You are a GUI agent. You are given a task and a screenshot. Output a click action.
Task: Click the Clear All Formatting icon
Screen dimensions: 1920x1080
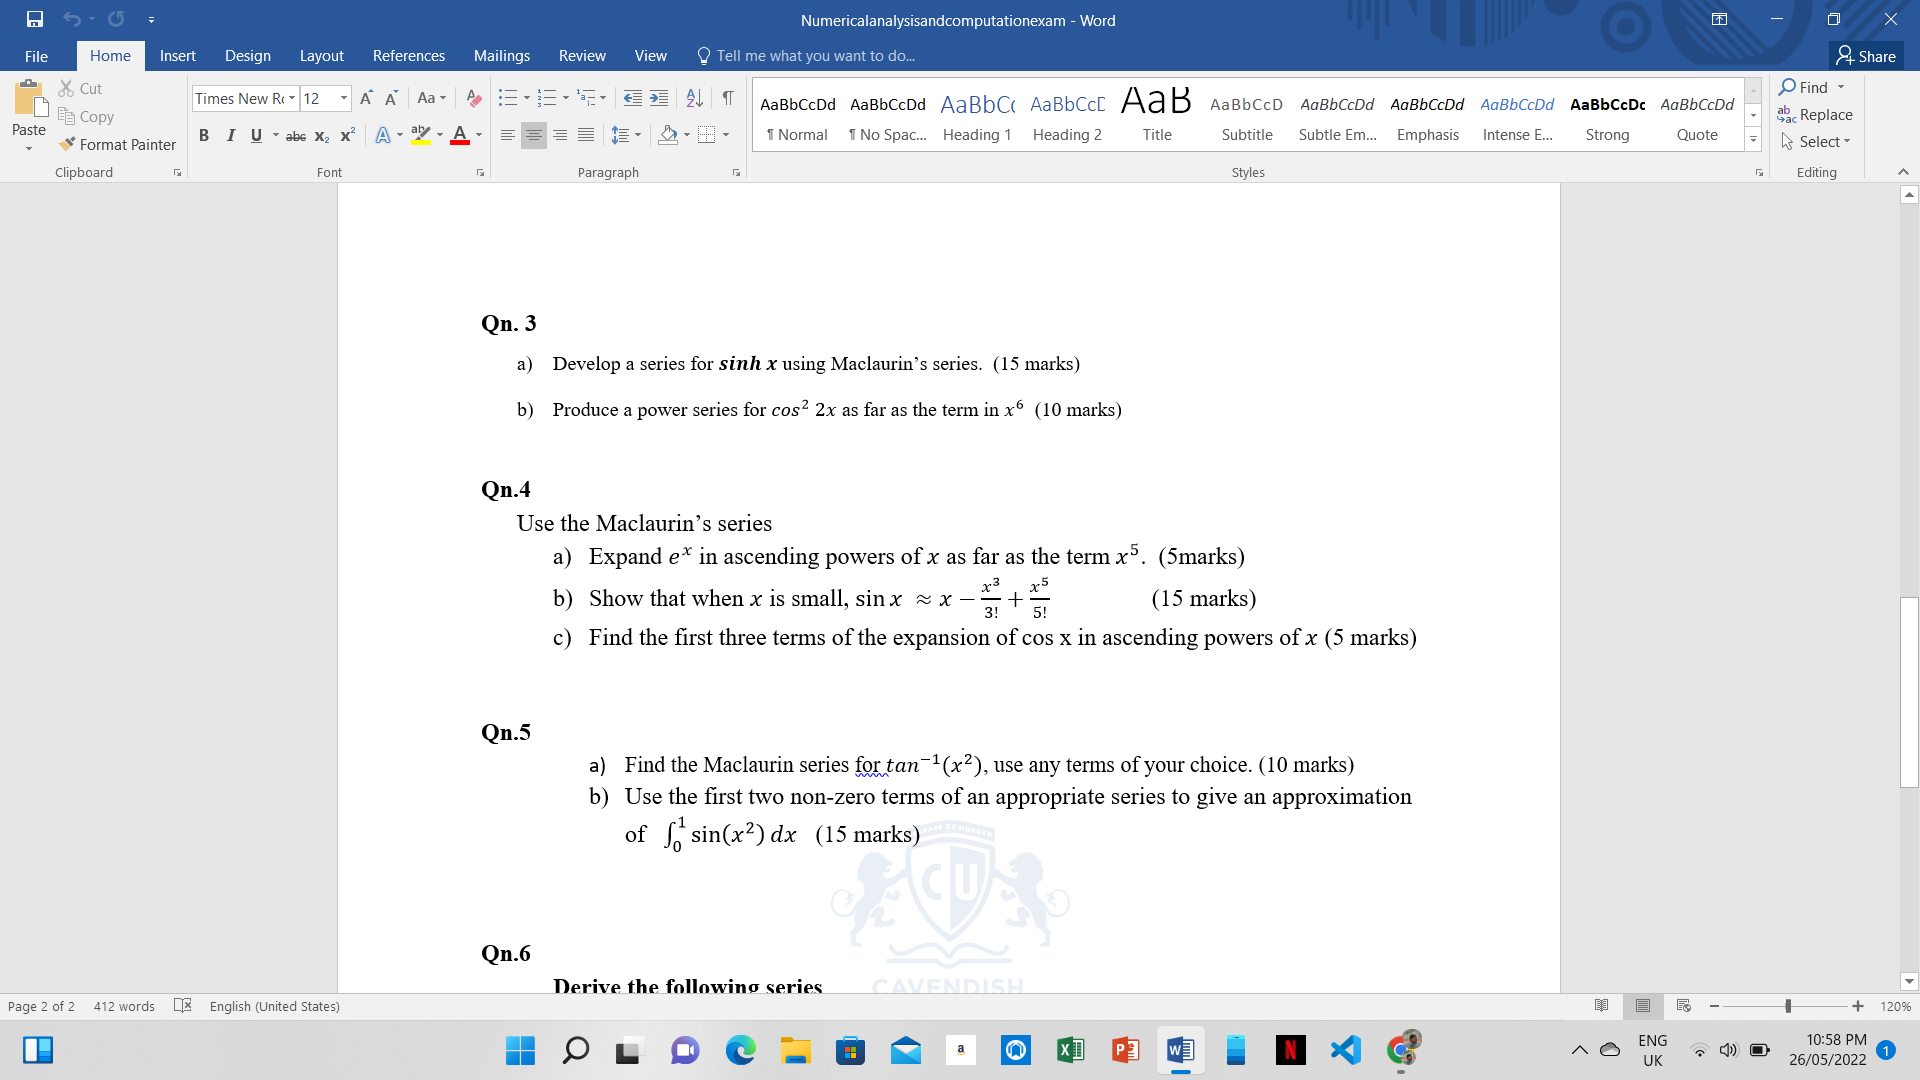point(474,98)
